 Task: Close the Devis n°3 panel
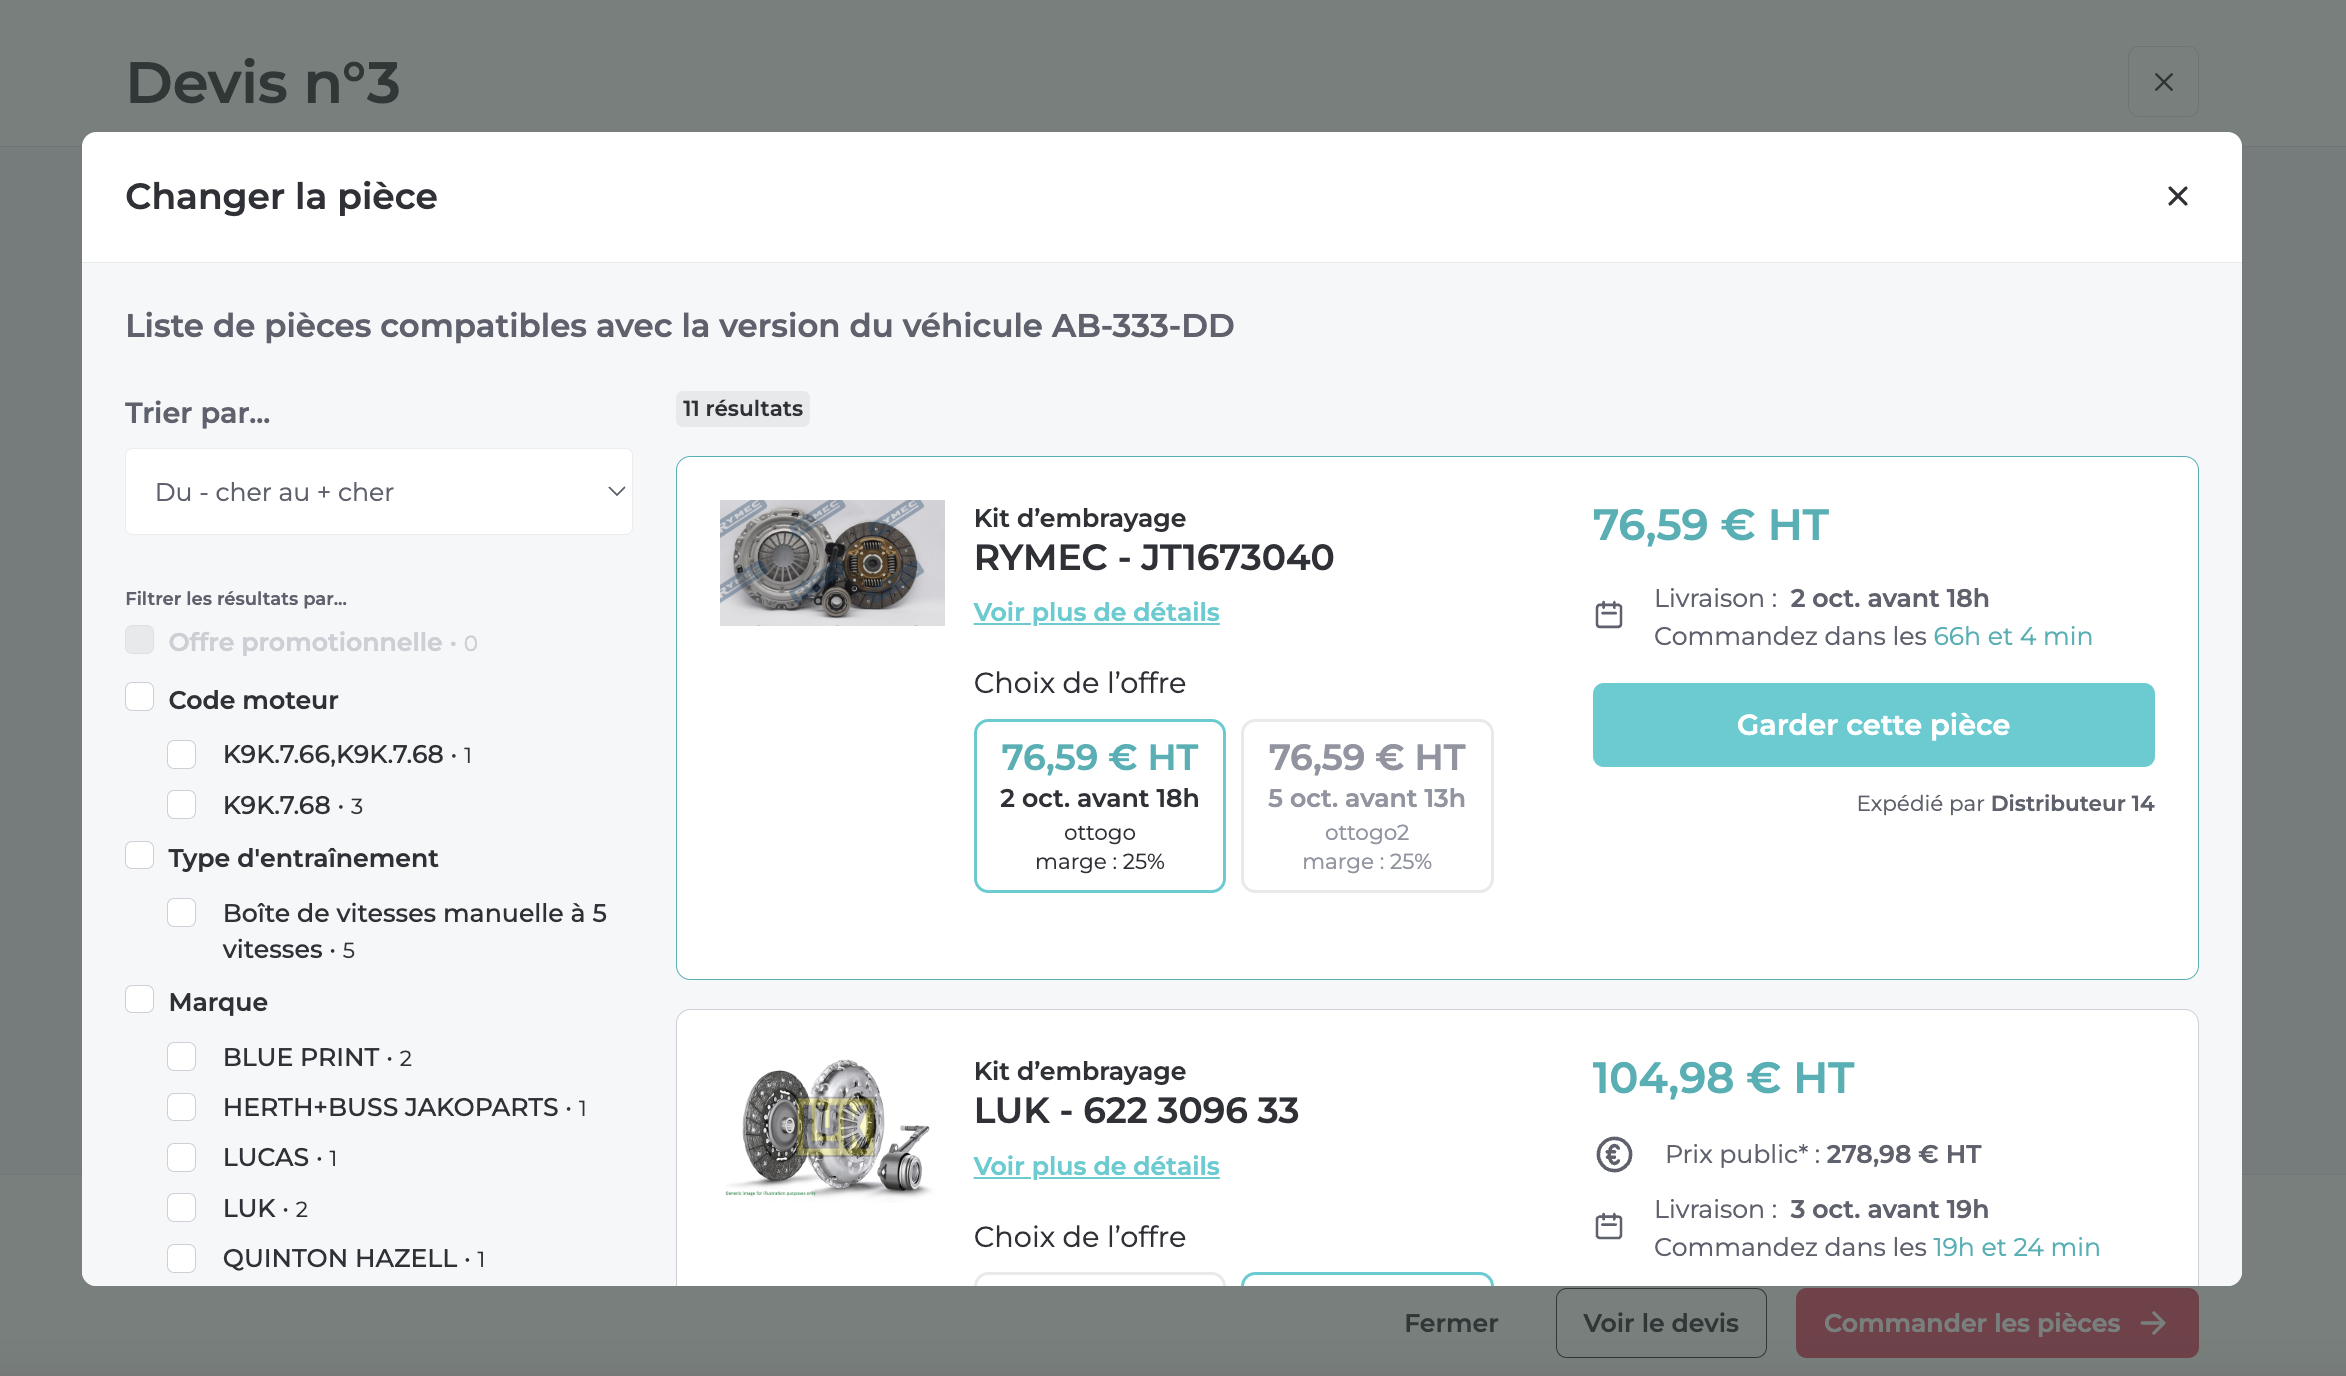[x=2162, y=82]
